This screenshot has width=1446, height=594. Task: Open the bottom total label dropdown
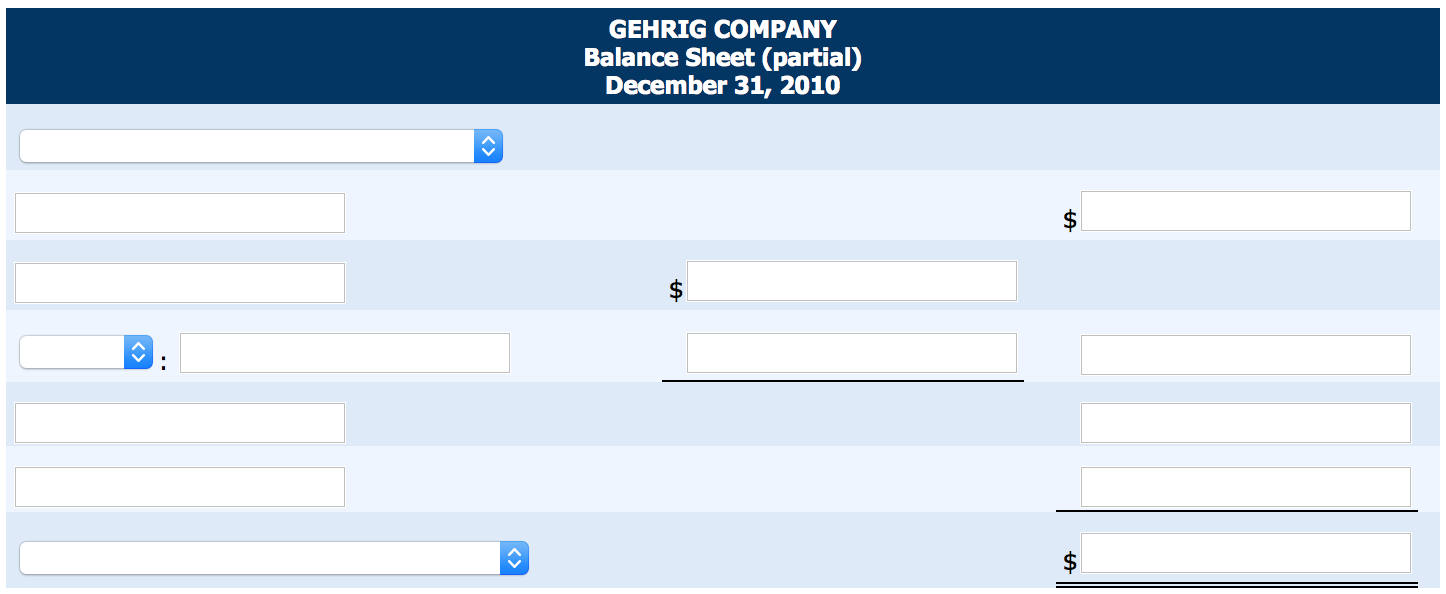click(x=274, y=558)
